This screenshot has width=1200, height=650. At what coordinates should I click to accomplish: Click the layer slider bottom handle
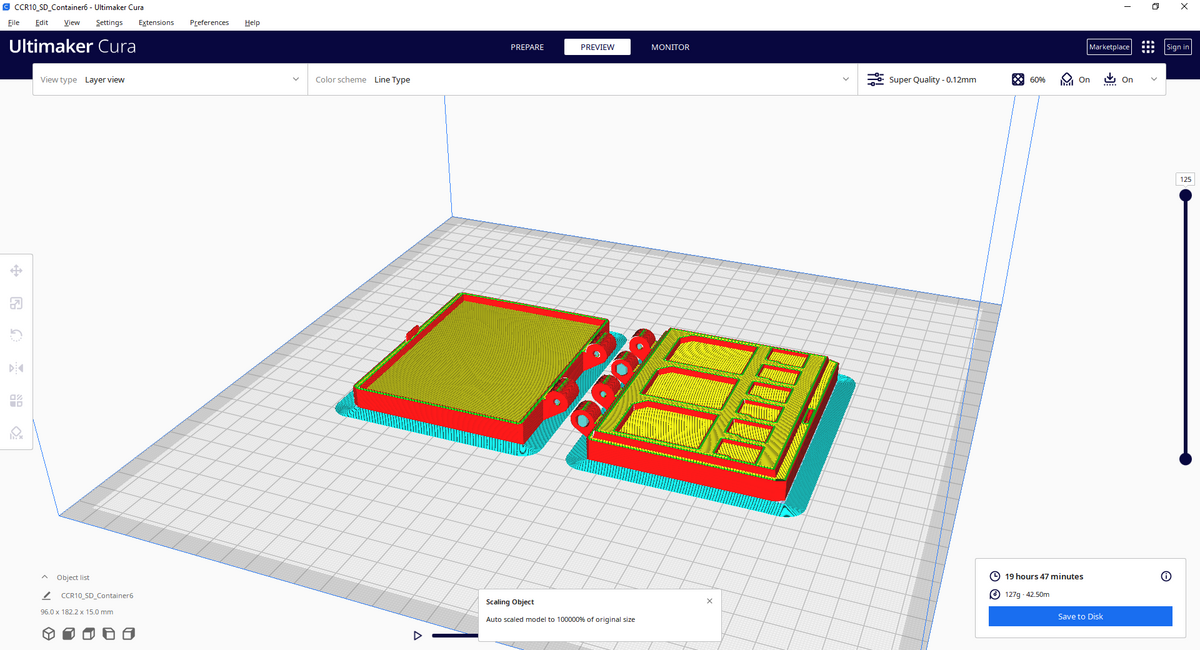tap(1186, 459)
